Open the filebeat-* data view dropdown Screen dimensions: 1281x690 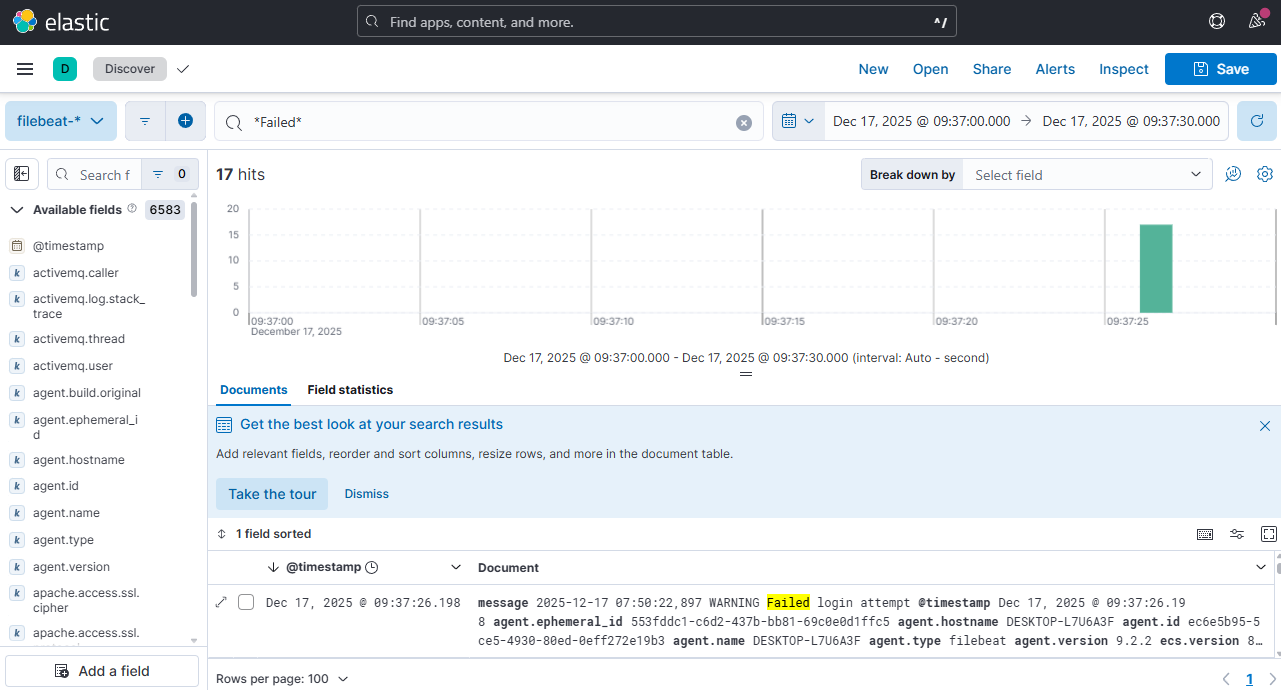click(61, 121)
